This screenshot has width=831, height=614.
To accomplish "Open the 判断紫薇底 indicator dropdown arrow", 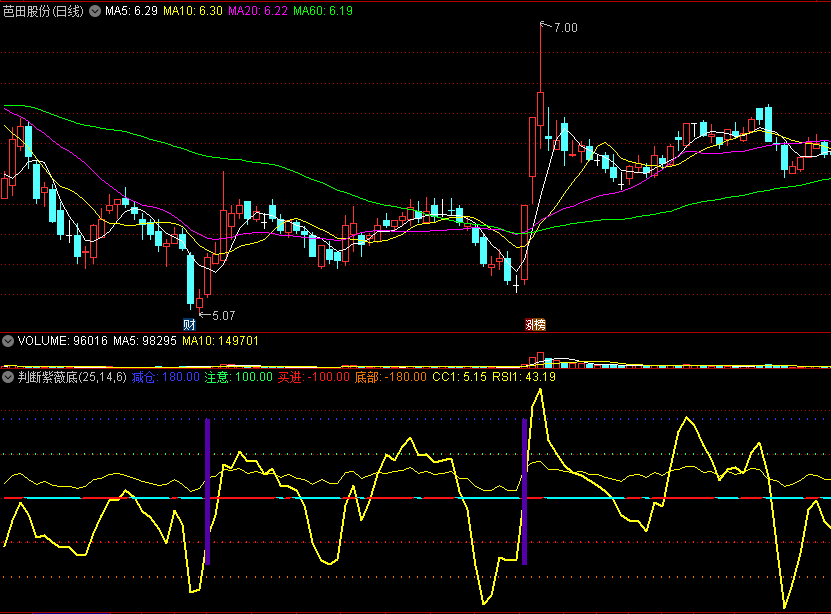I will pos(8,377).
